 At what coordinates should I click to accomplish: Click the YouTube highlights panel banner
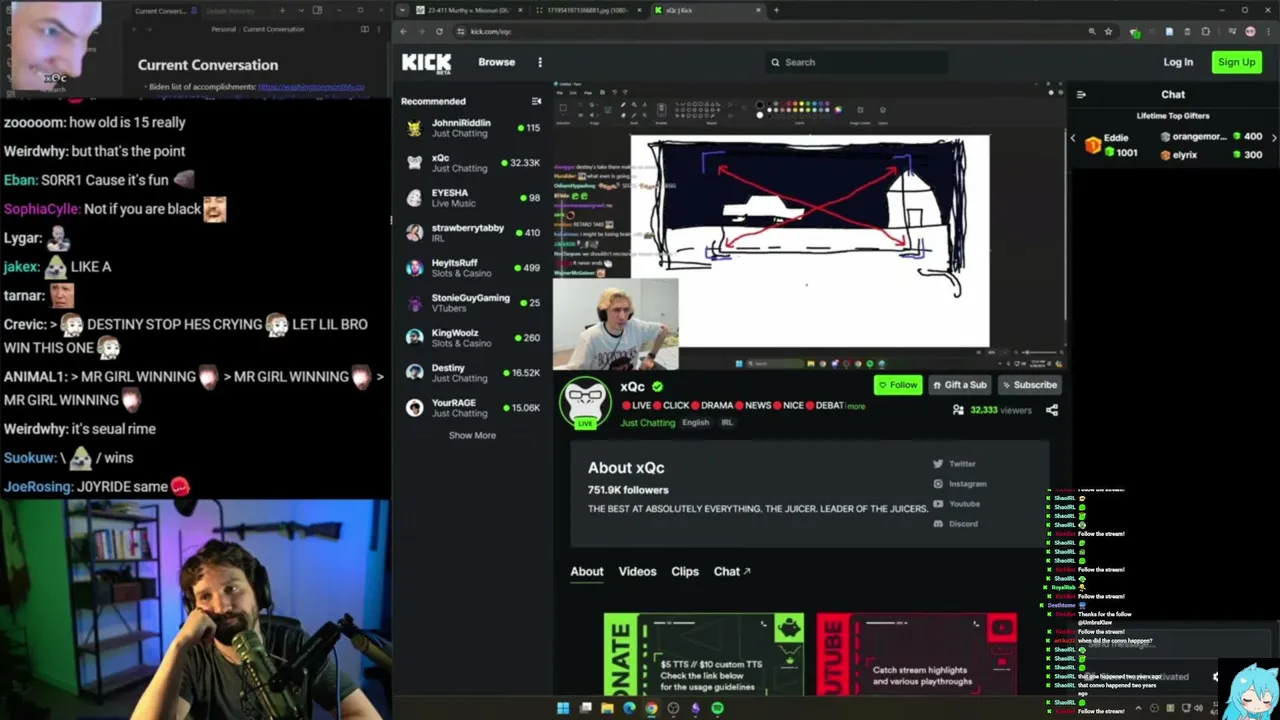pos(917,654)
